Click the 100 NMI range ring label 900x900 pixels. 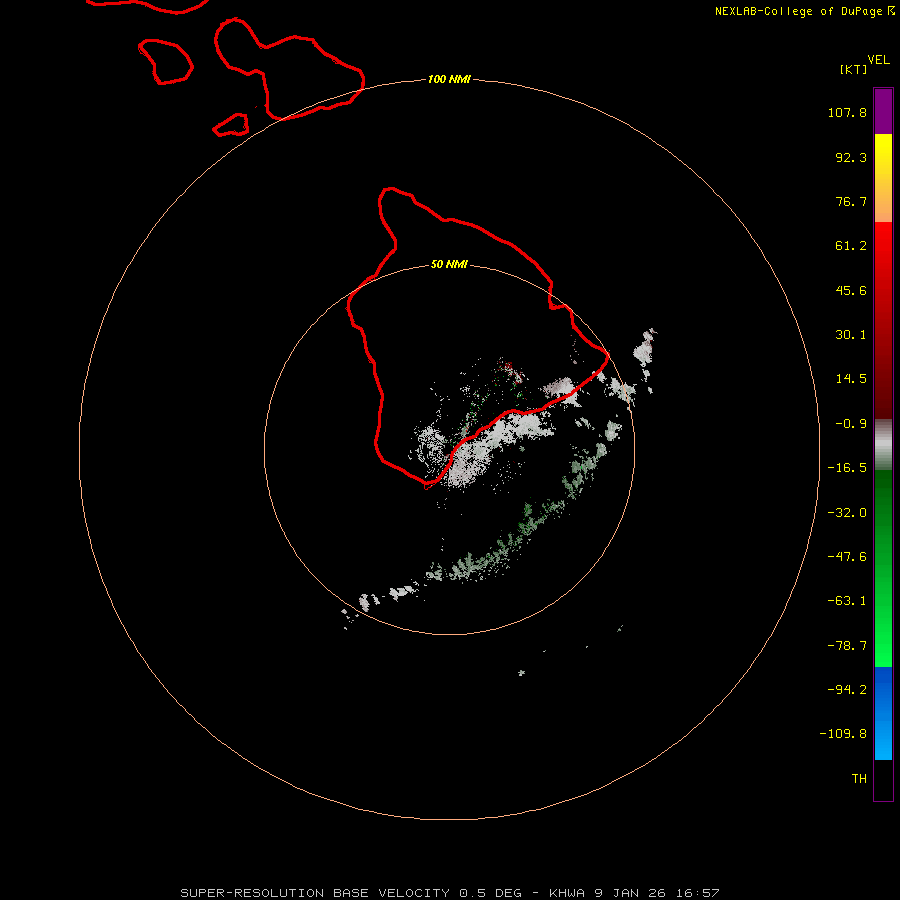click(x=449, y=79)
